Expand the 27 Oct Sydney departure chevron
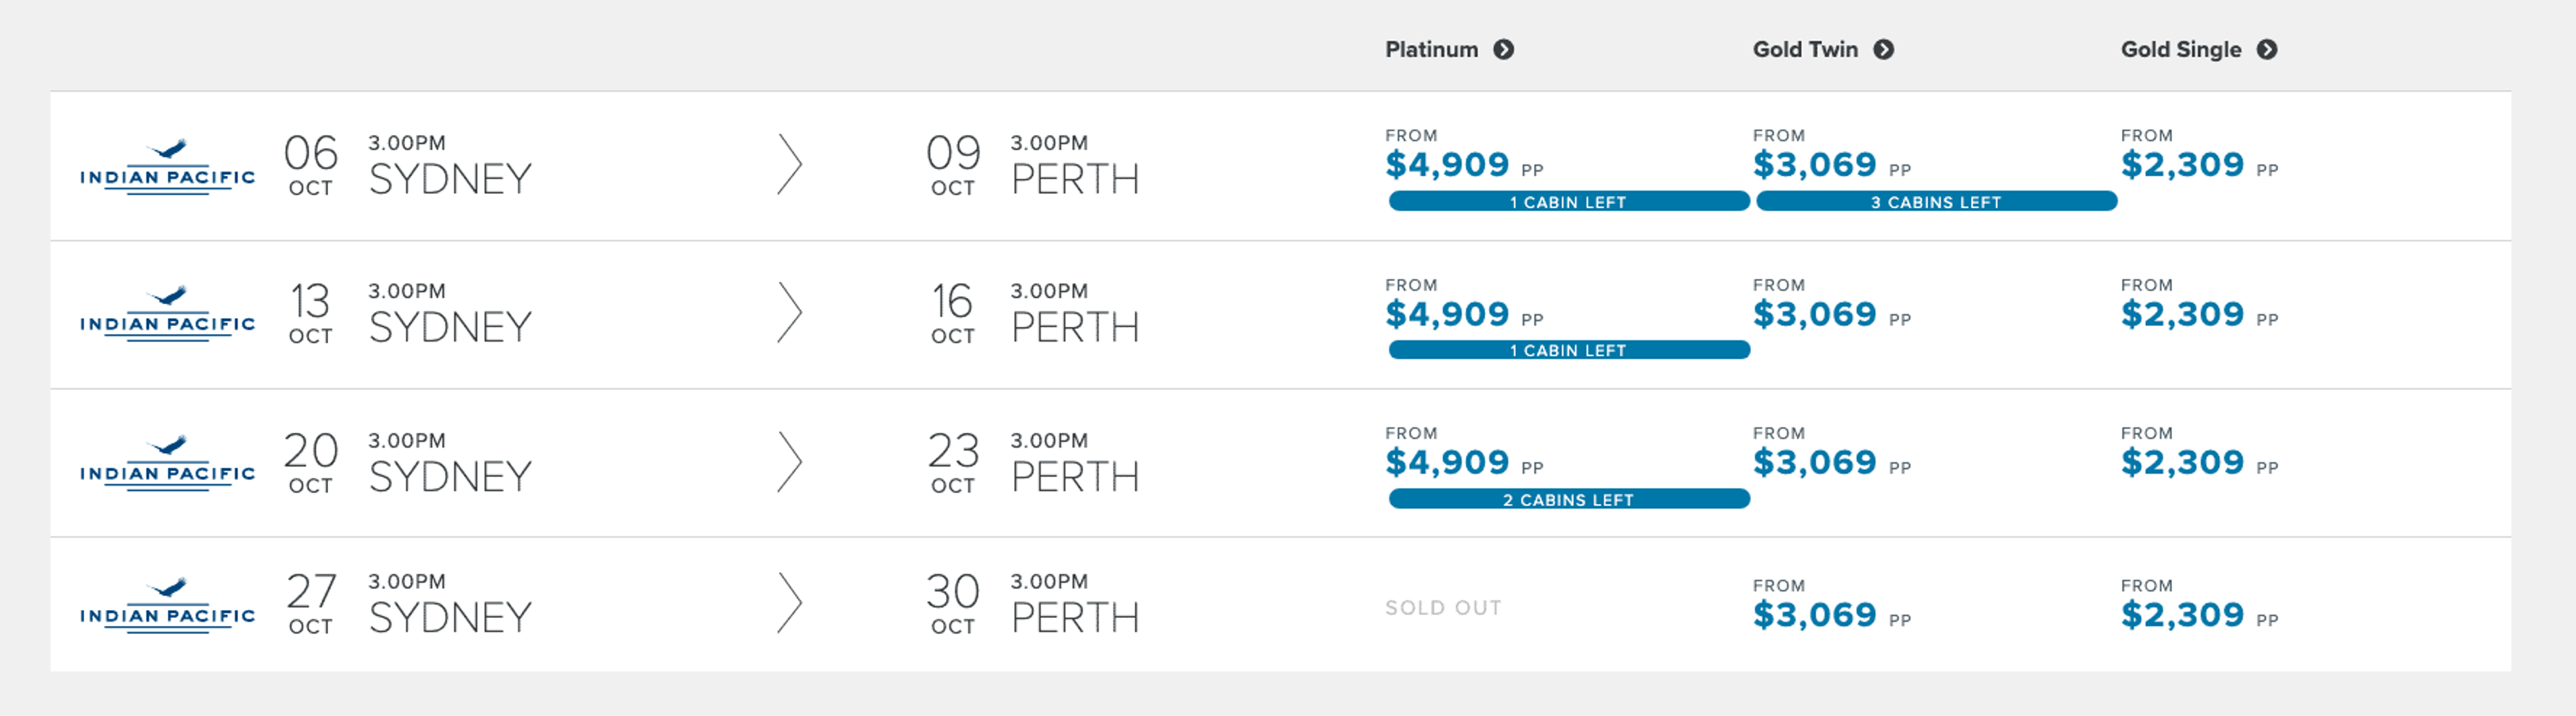The height and width of the screenshot is (716, 2576). [x=790, y=603]
